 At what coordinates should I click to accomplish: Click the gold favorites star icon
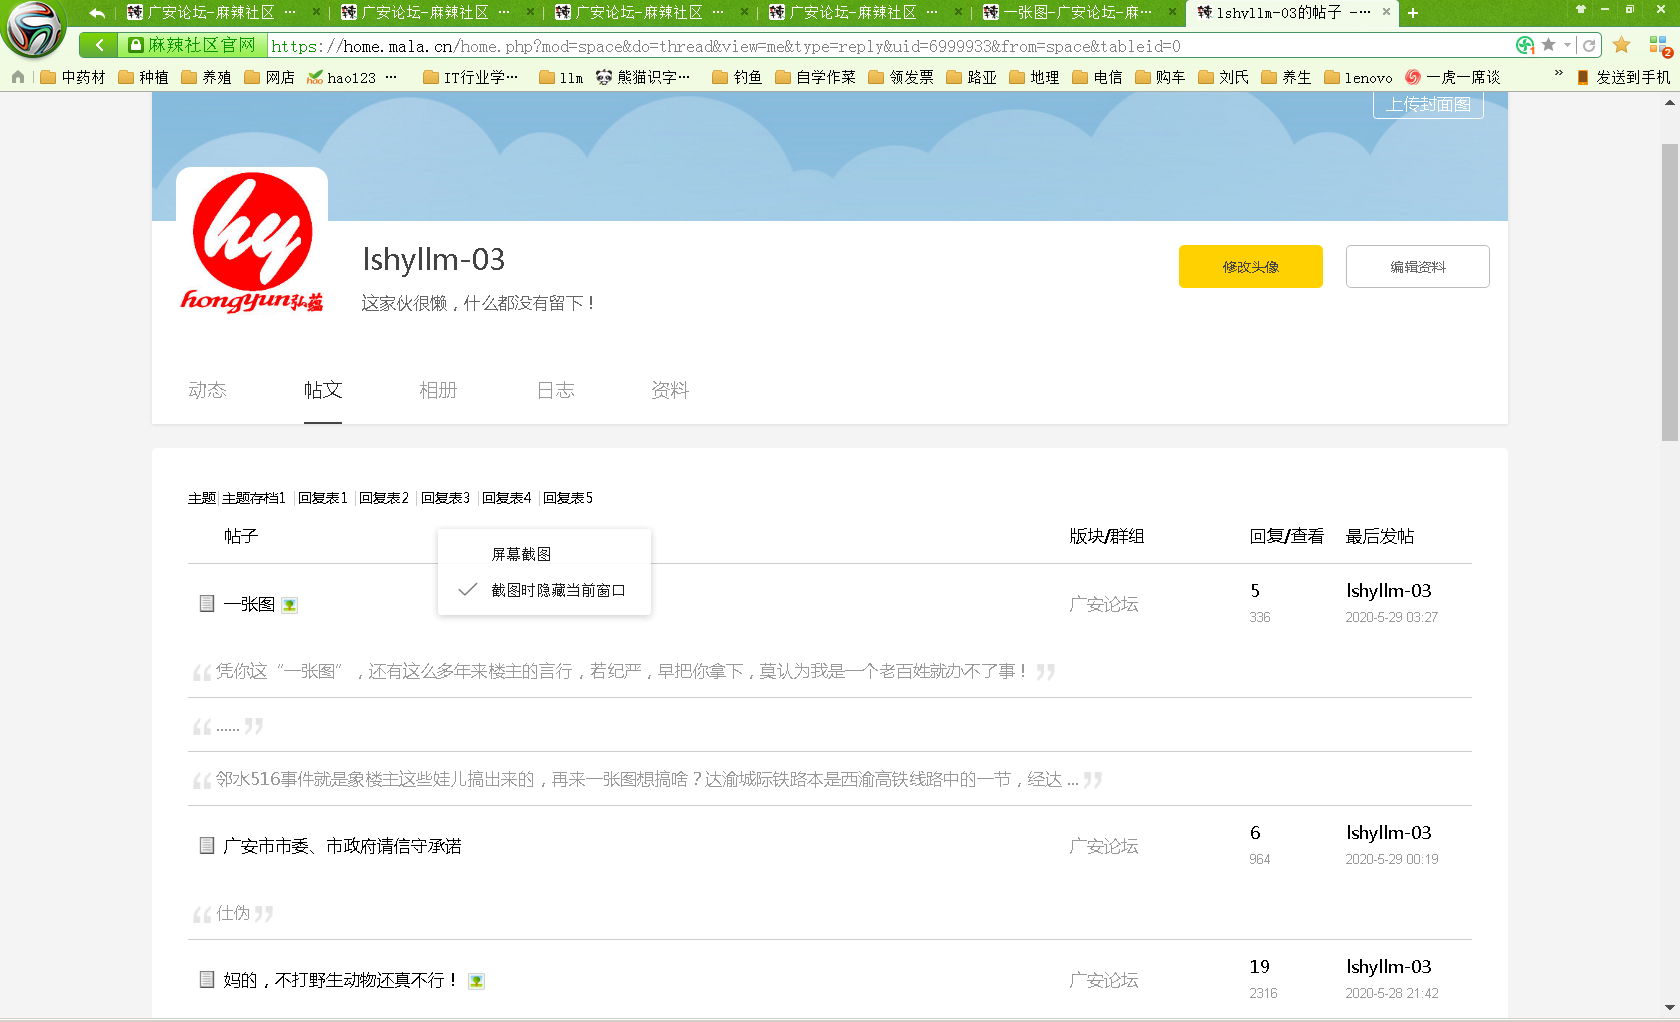1622,45
